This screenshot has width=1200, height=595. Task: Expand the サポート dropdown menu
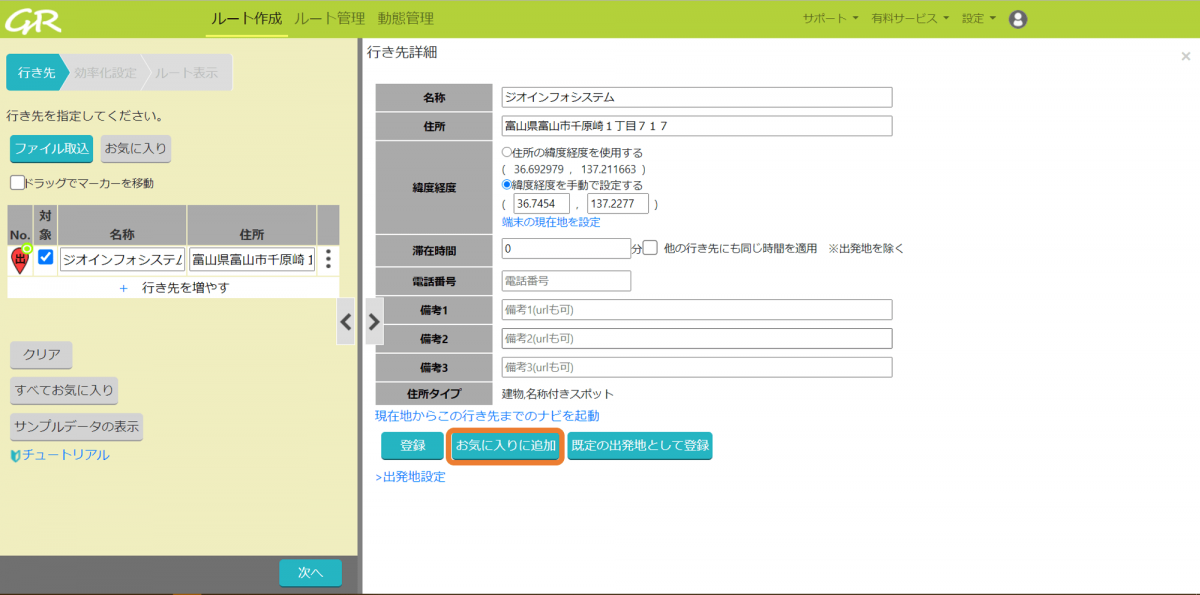coord(830,18)
